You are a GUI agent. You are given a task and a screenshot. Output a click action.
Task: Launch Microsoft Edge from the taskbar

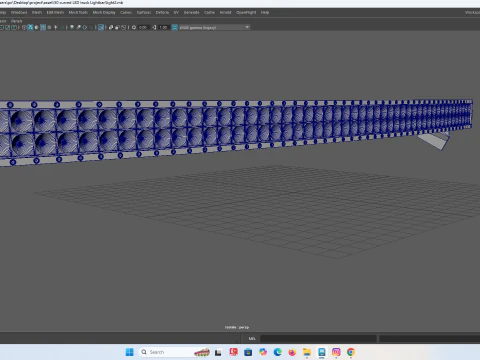[277, 352]
